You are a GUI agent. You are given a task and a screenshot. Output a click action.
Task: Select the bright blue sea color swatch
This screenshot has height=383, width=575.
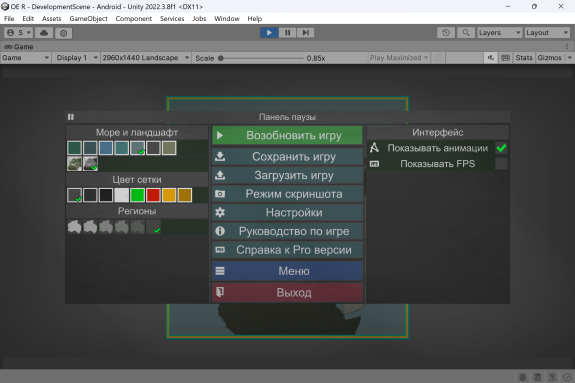(106, 148)
